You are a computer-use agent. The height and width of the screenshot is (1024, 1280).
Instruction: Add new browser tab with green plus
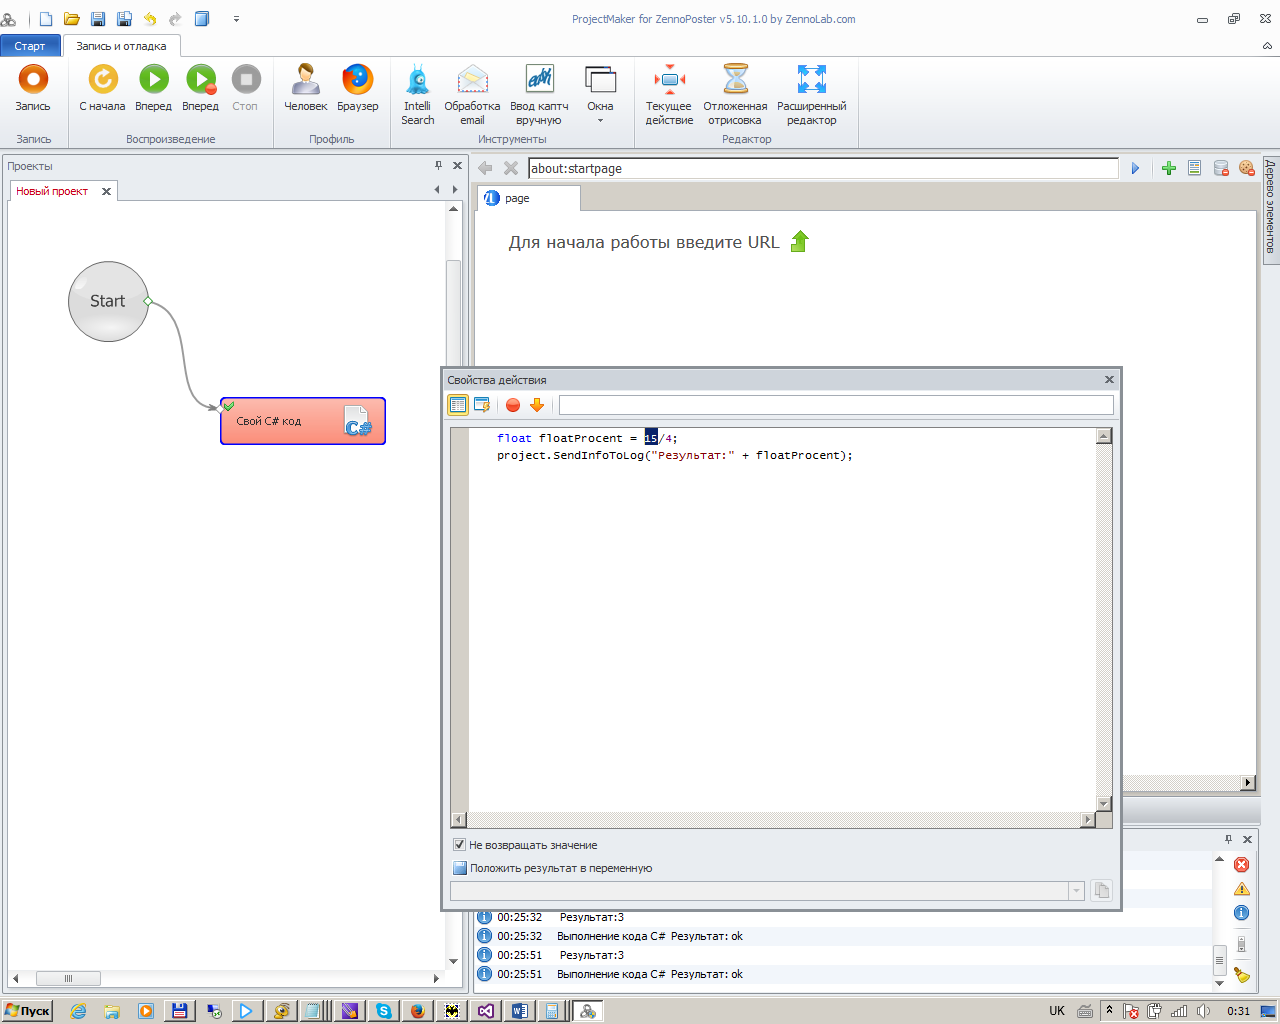click(1168, 168)
